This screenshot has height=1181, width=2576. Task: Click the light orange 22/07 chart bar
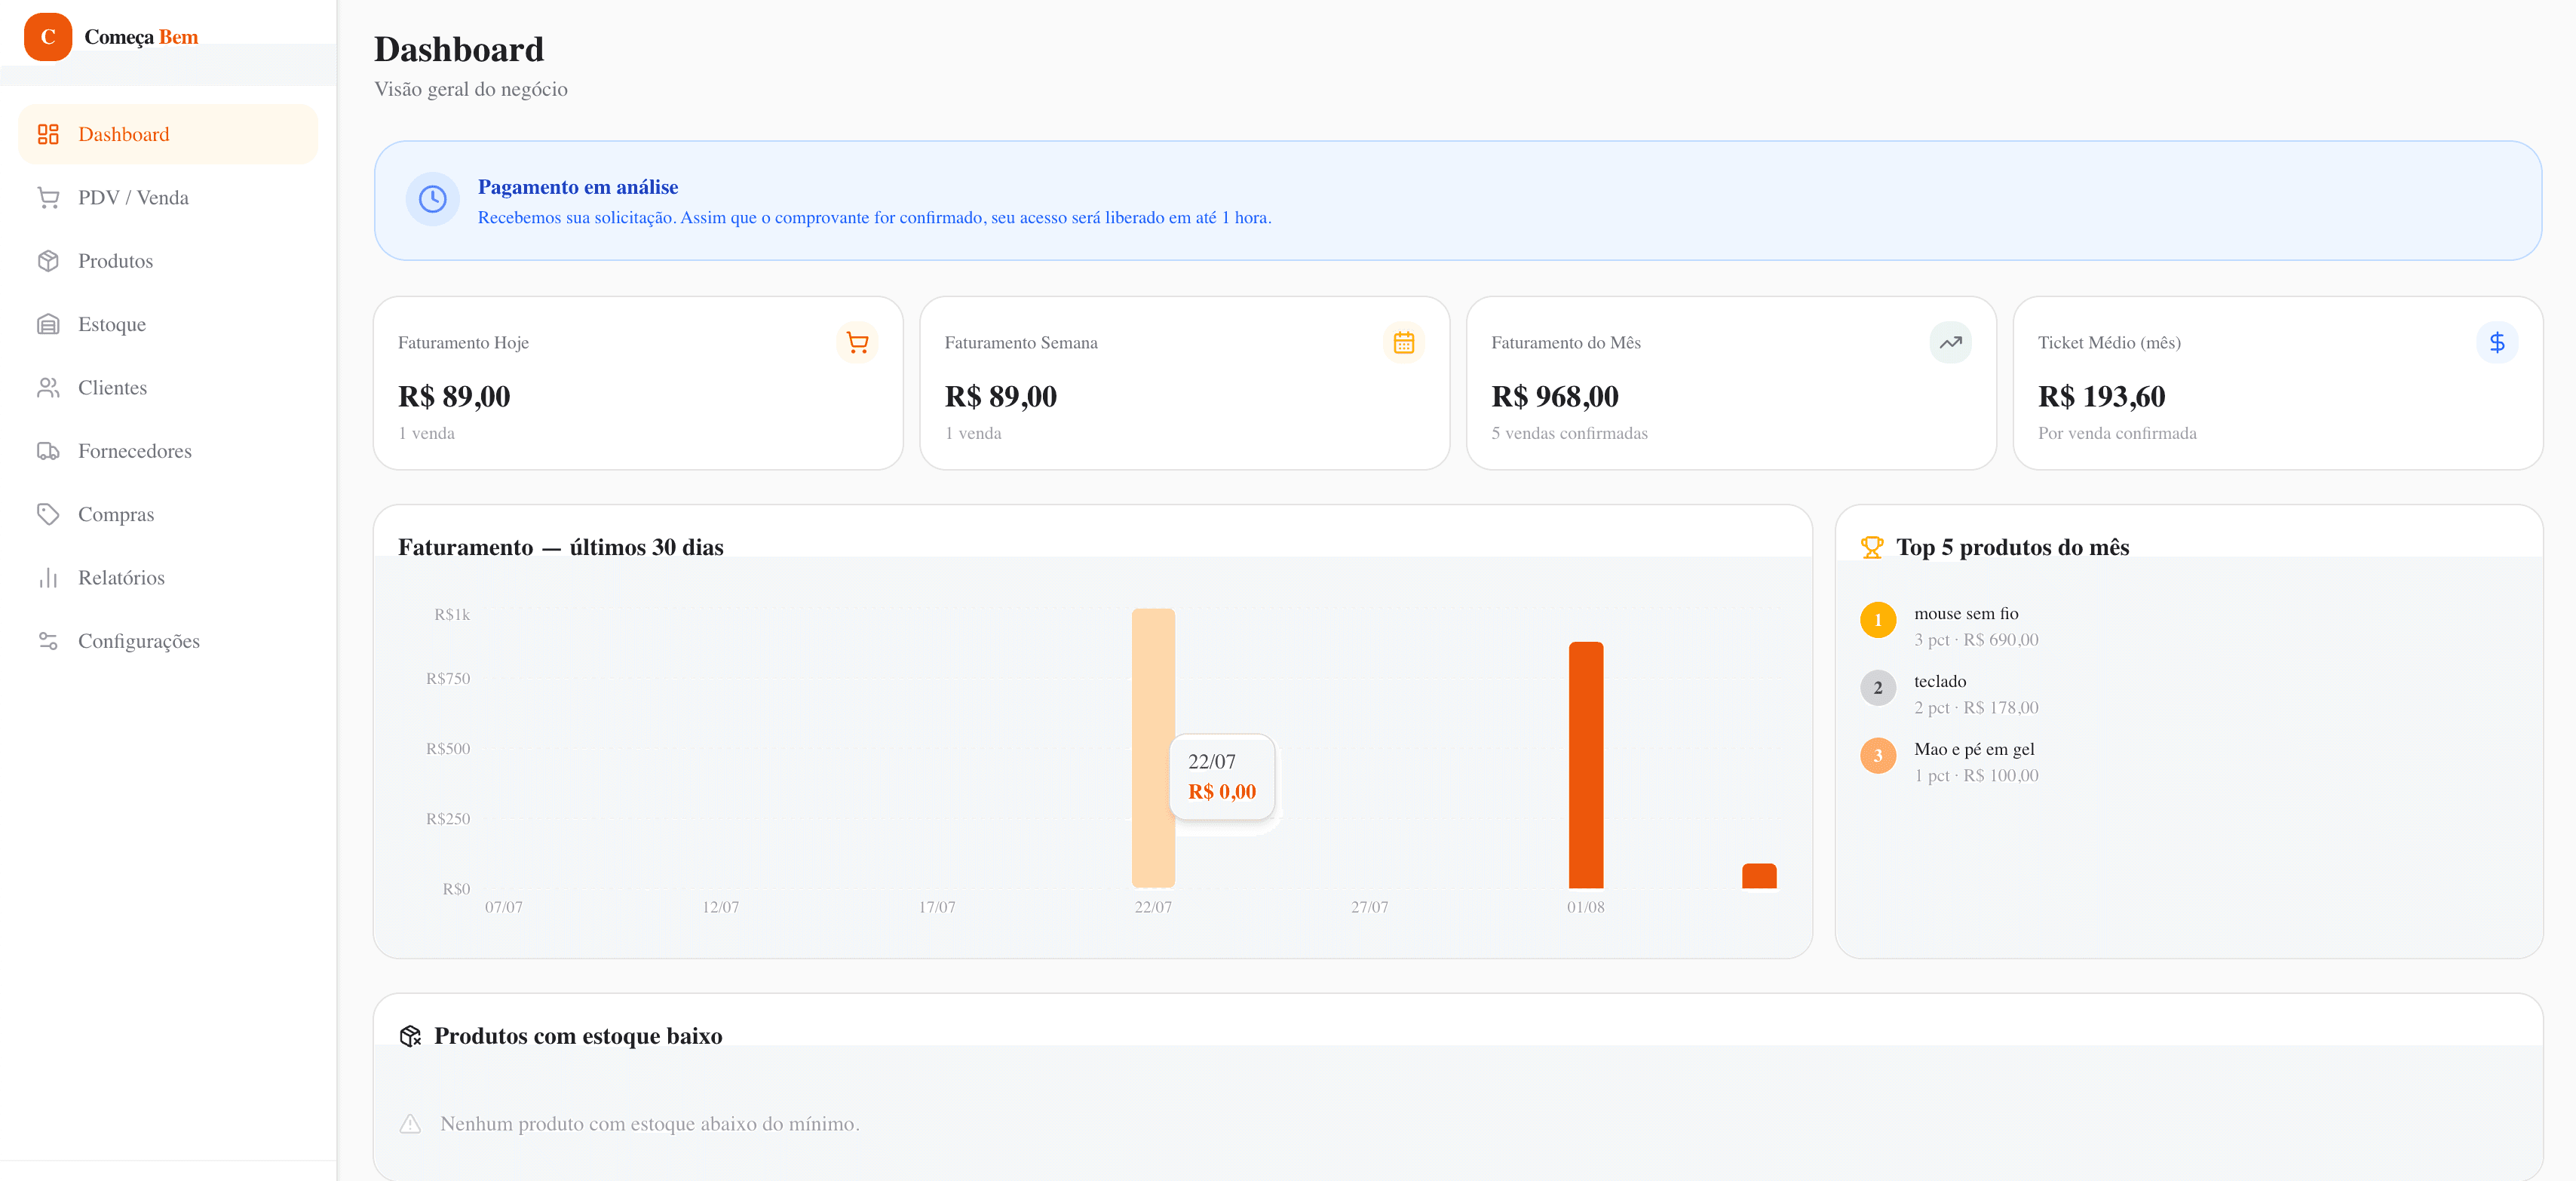tap(1153, 748)
